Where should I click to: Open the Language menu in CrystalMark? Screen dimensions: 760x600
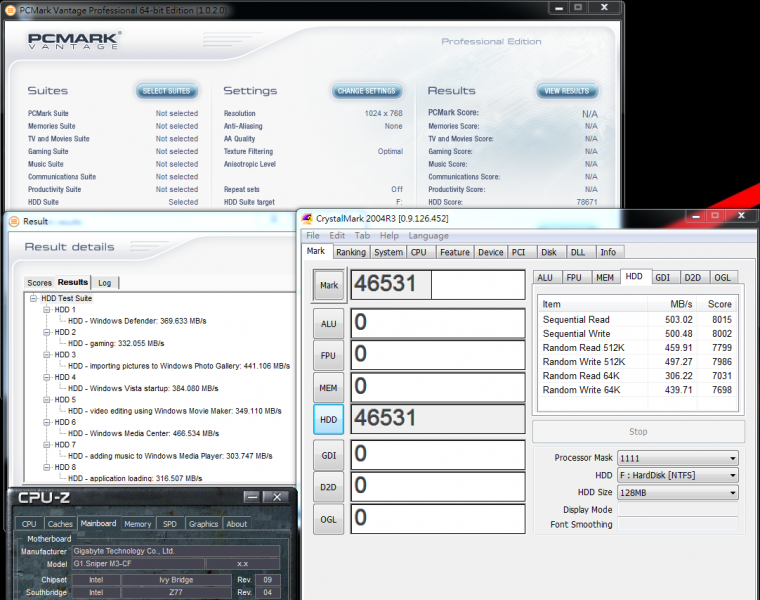pyautogui.click(x=428, y=236)
